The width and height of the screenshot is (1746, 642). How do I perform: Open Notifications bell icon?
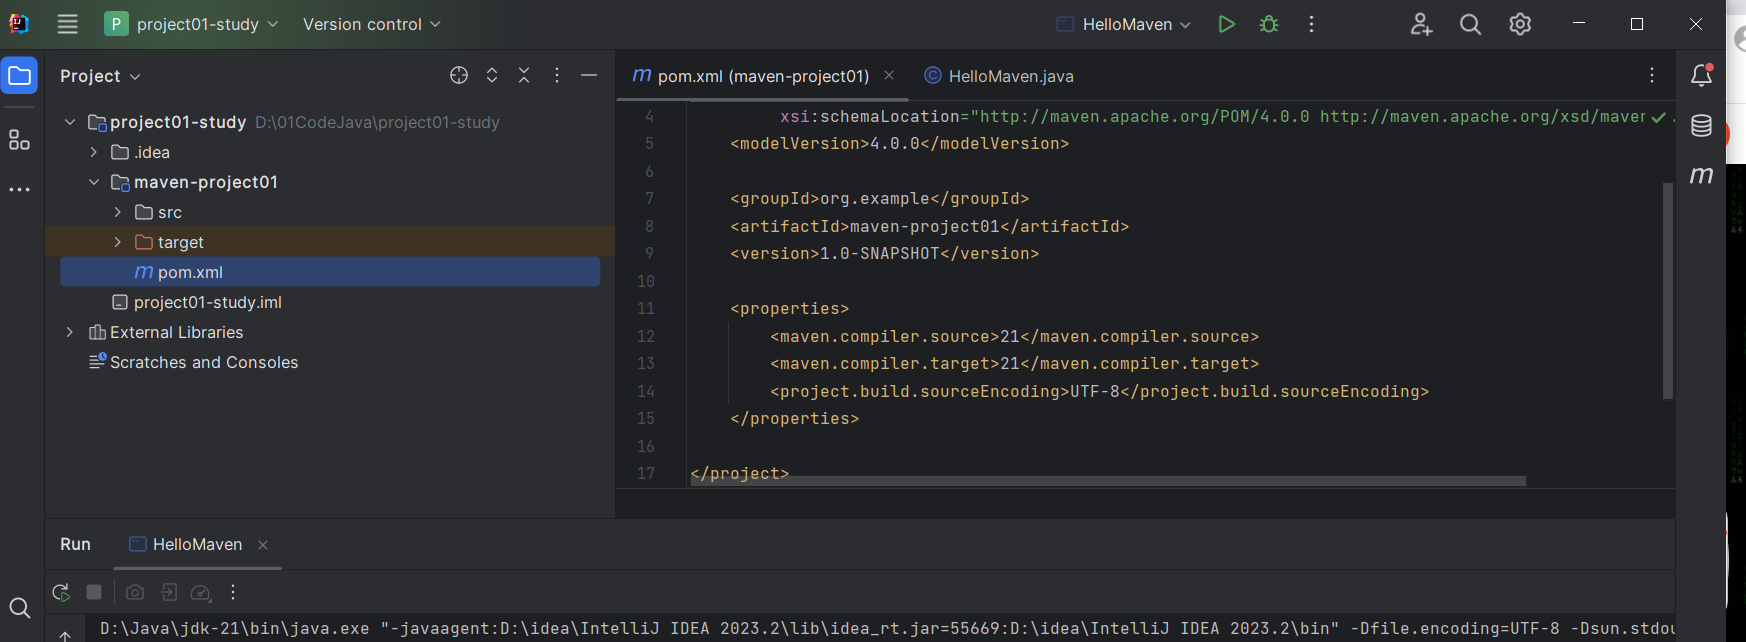point(1701,75)
